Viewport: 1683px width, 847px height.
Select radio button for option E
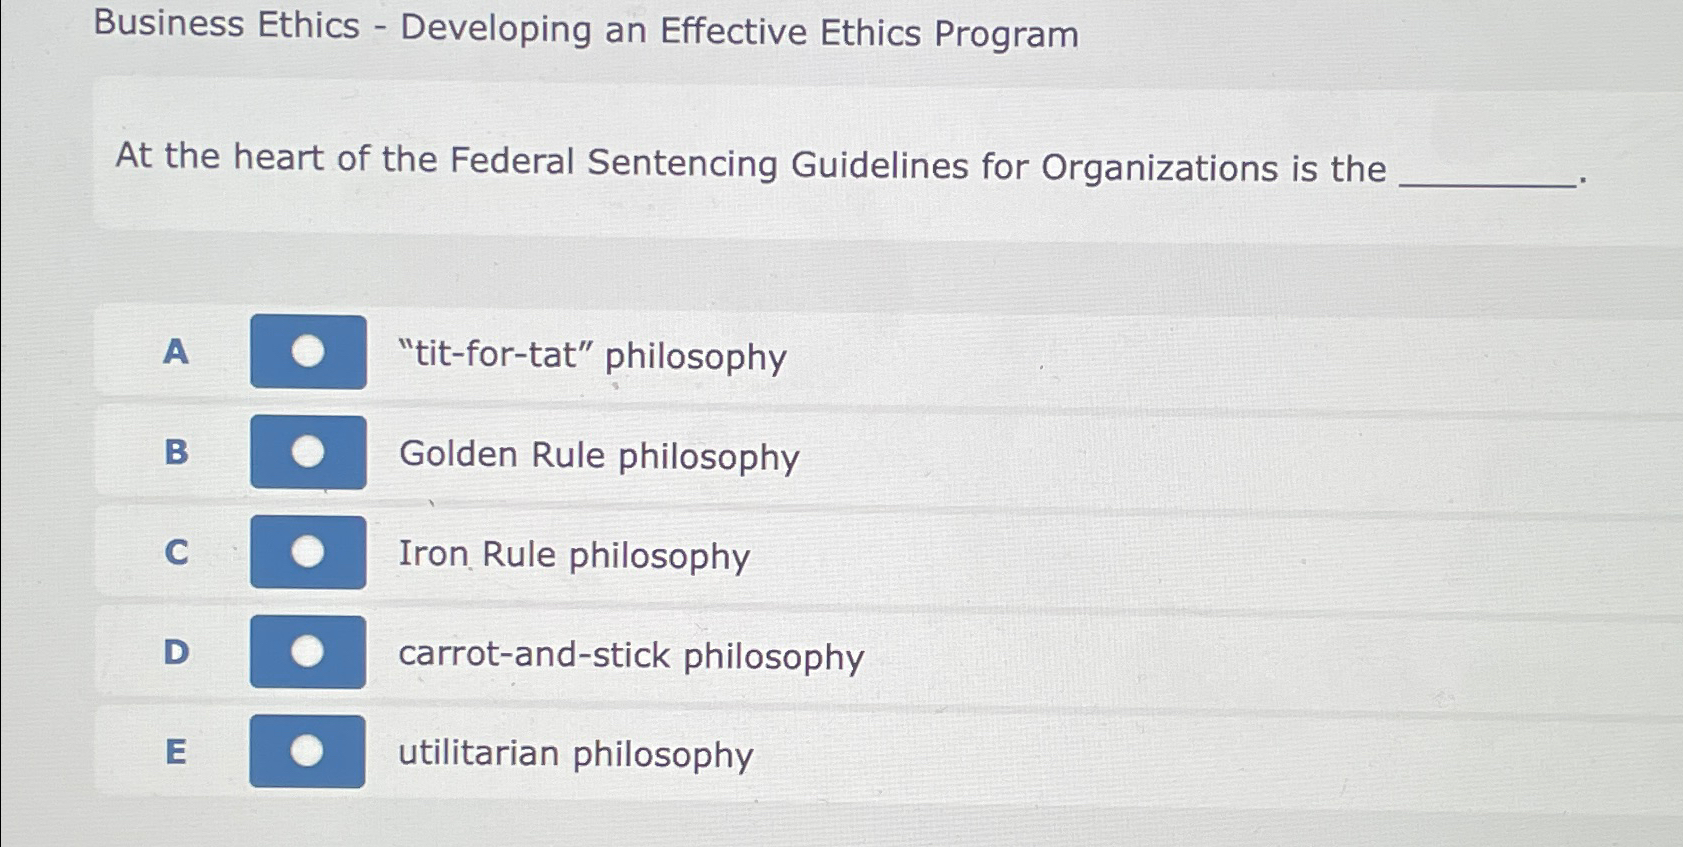pos(308,753)
